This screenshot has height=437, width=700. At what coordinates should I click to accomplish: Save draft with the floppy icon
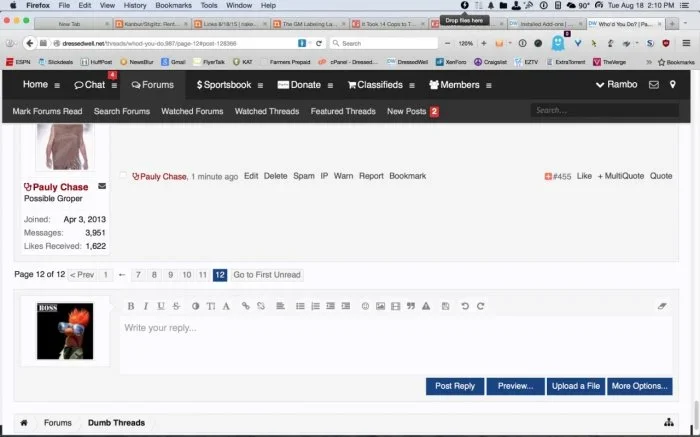pyautogui.click(x=446, y=306)
